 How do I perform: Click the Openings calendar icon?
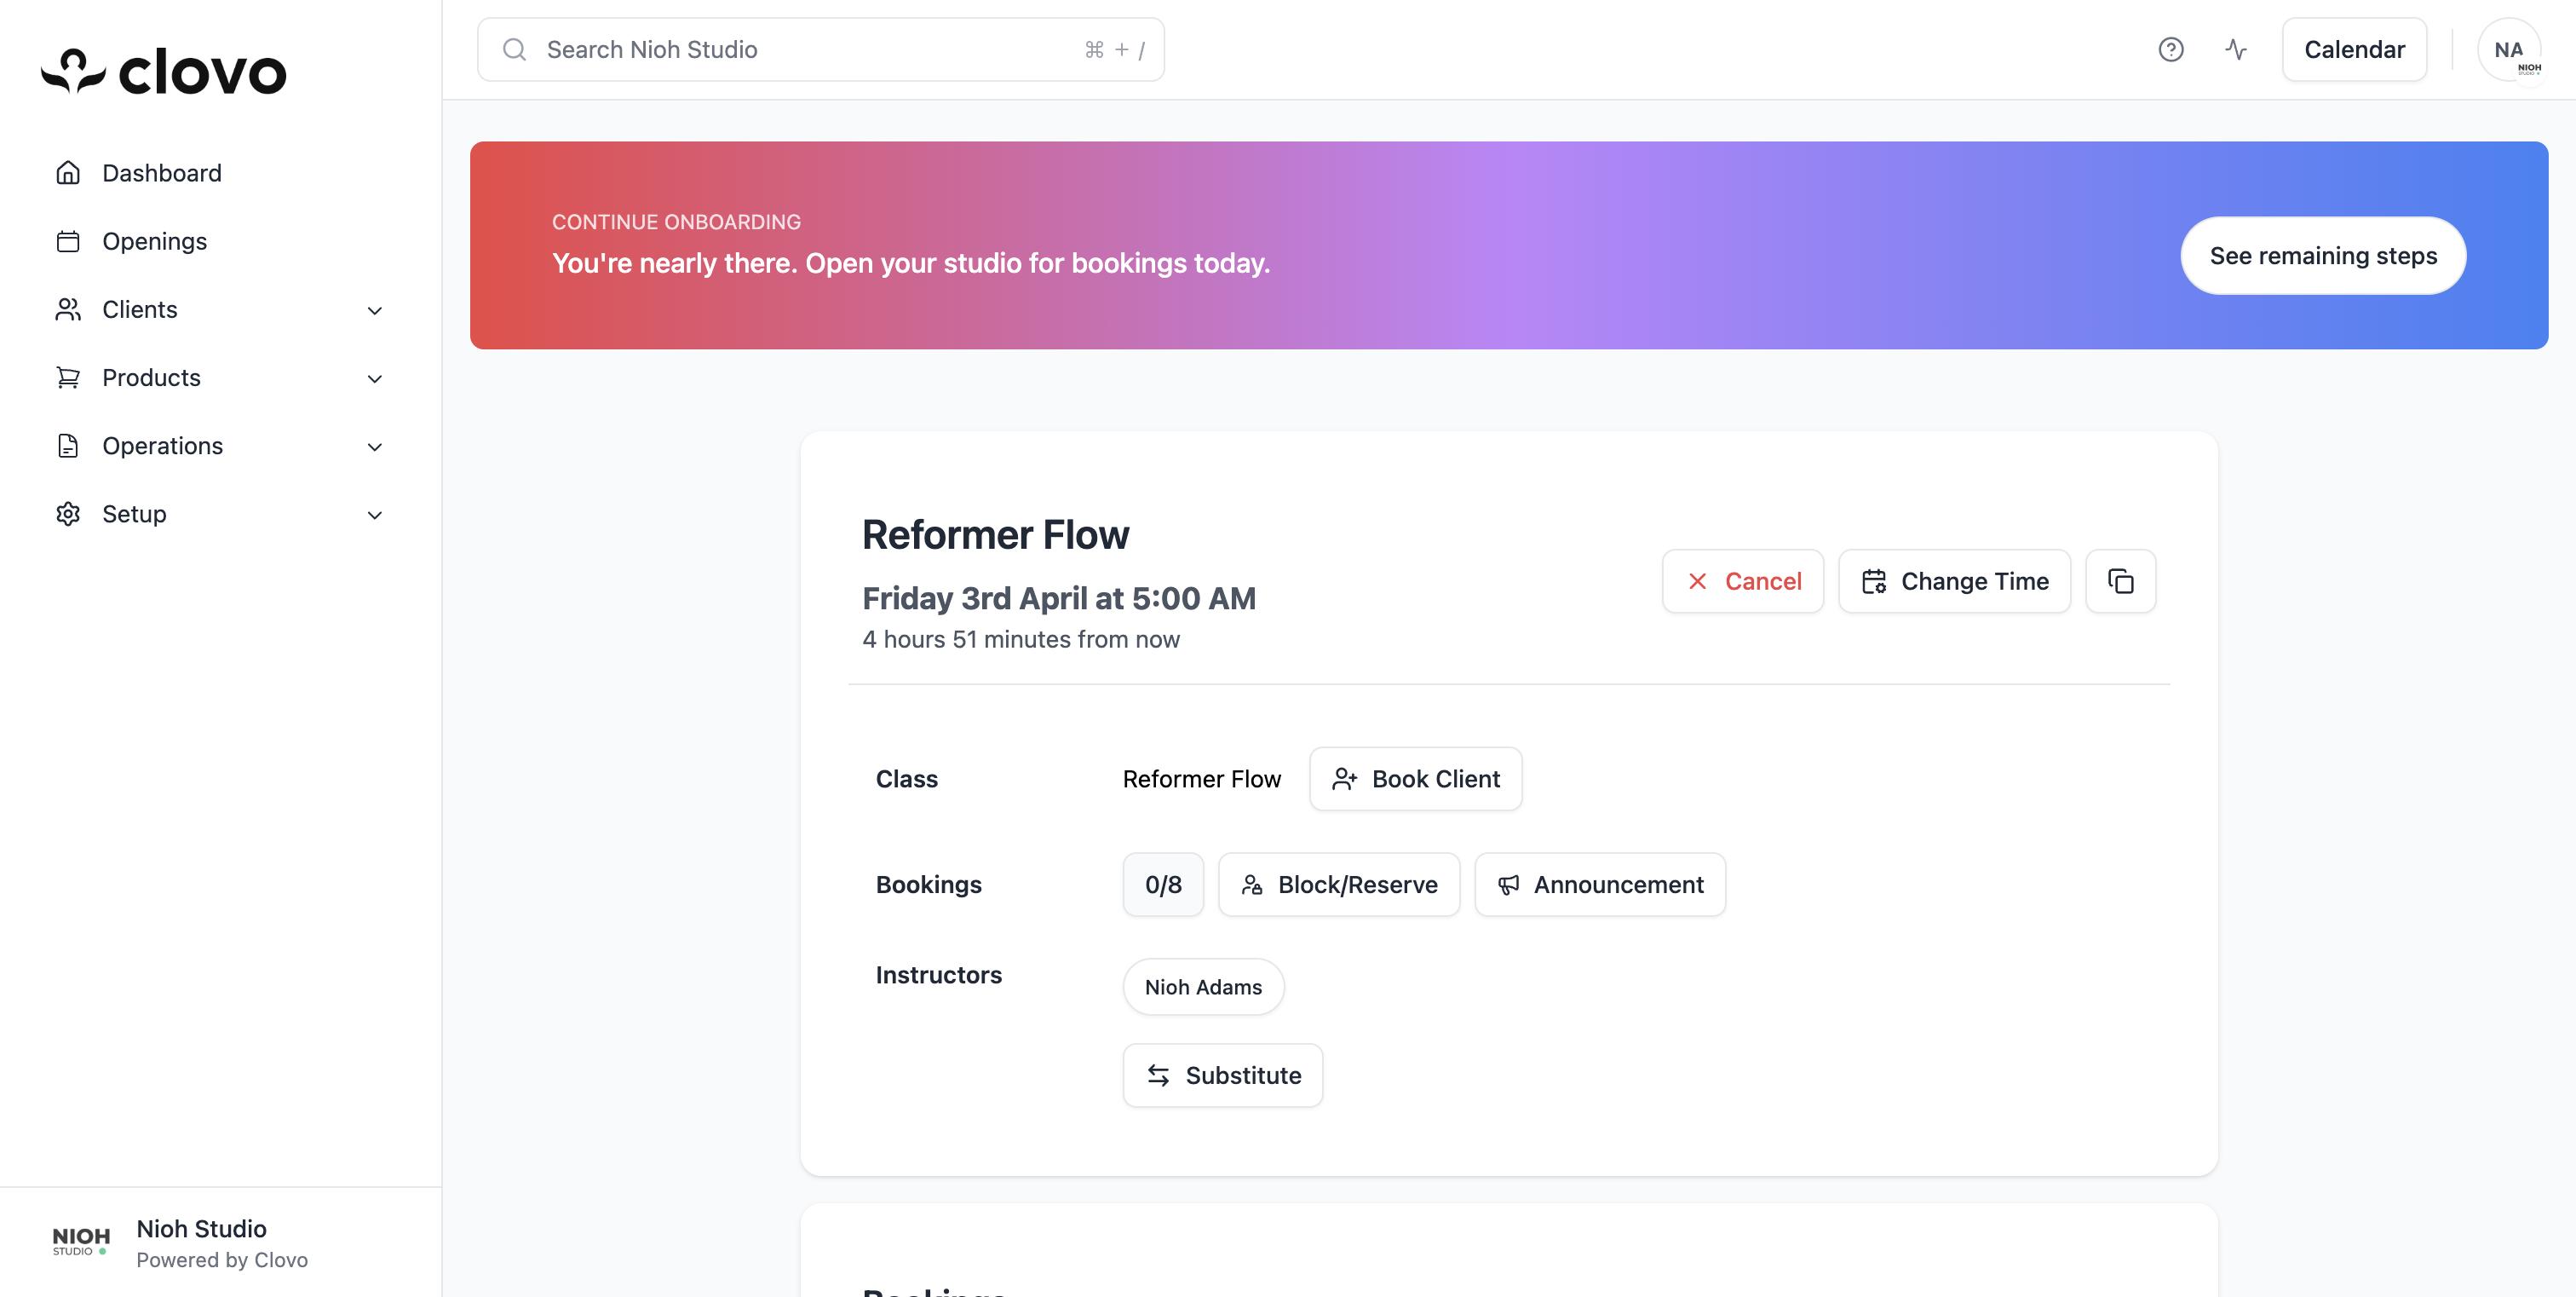click(68, 241)
